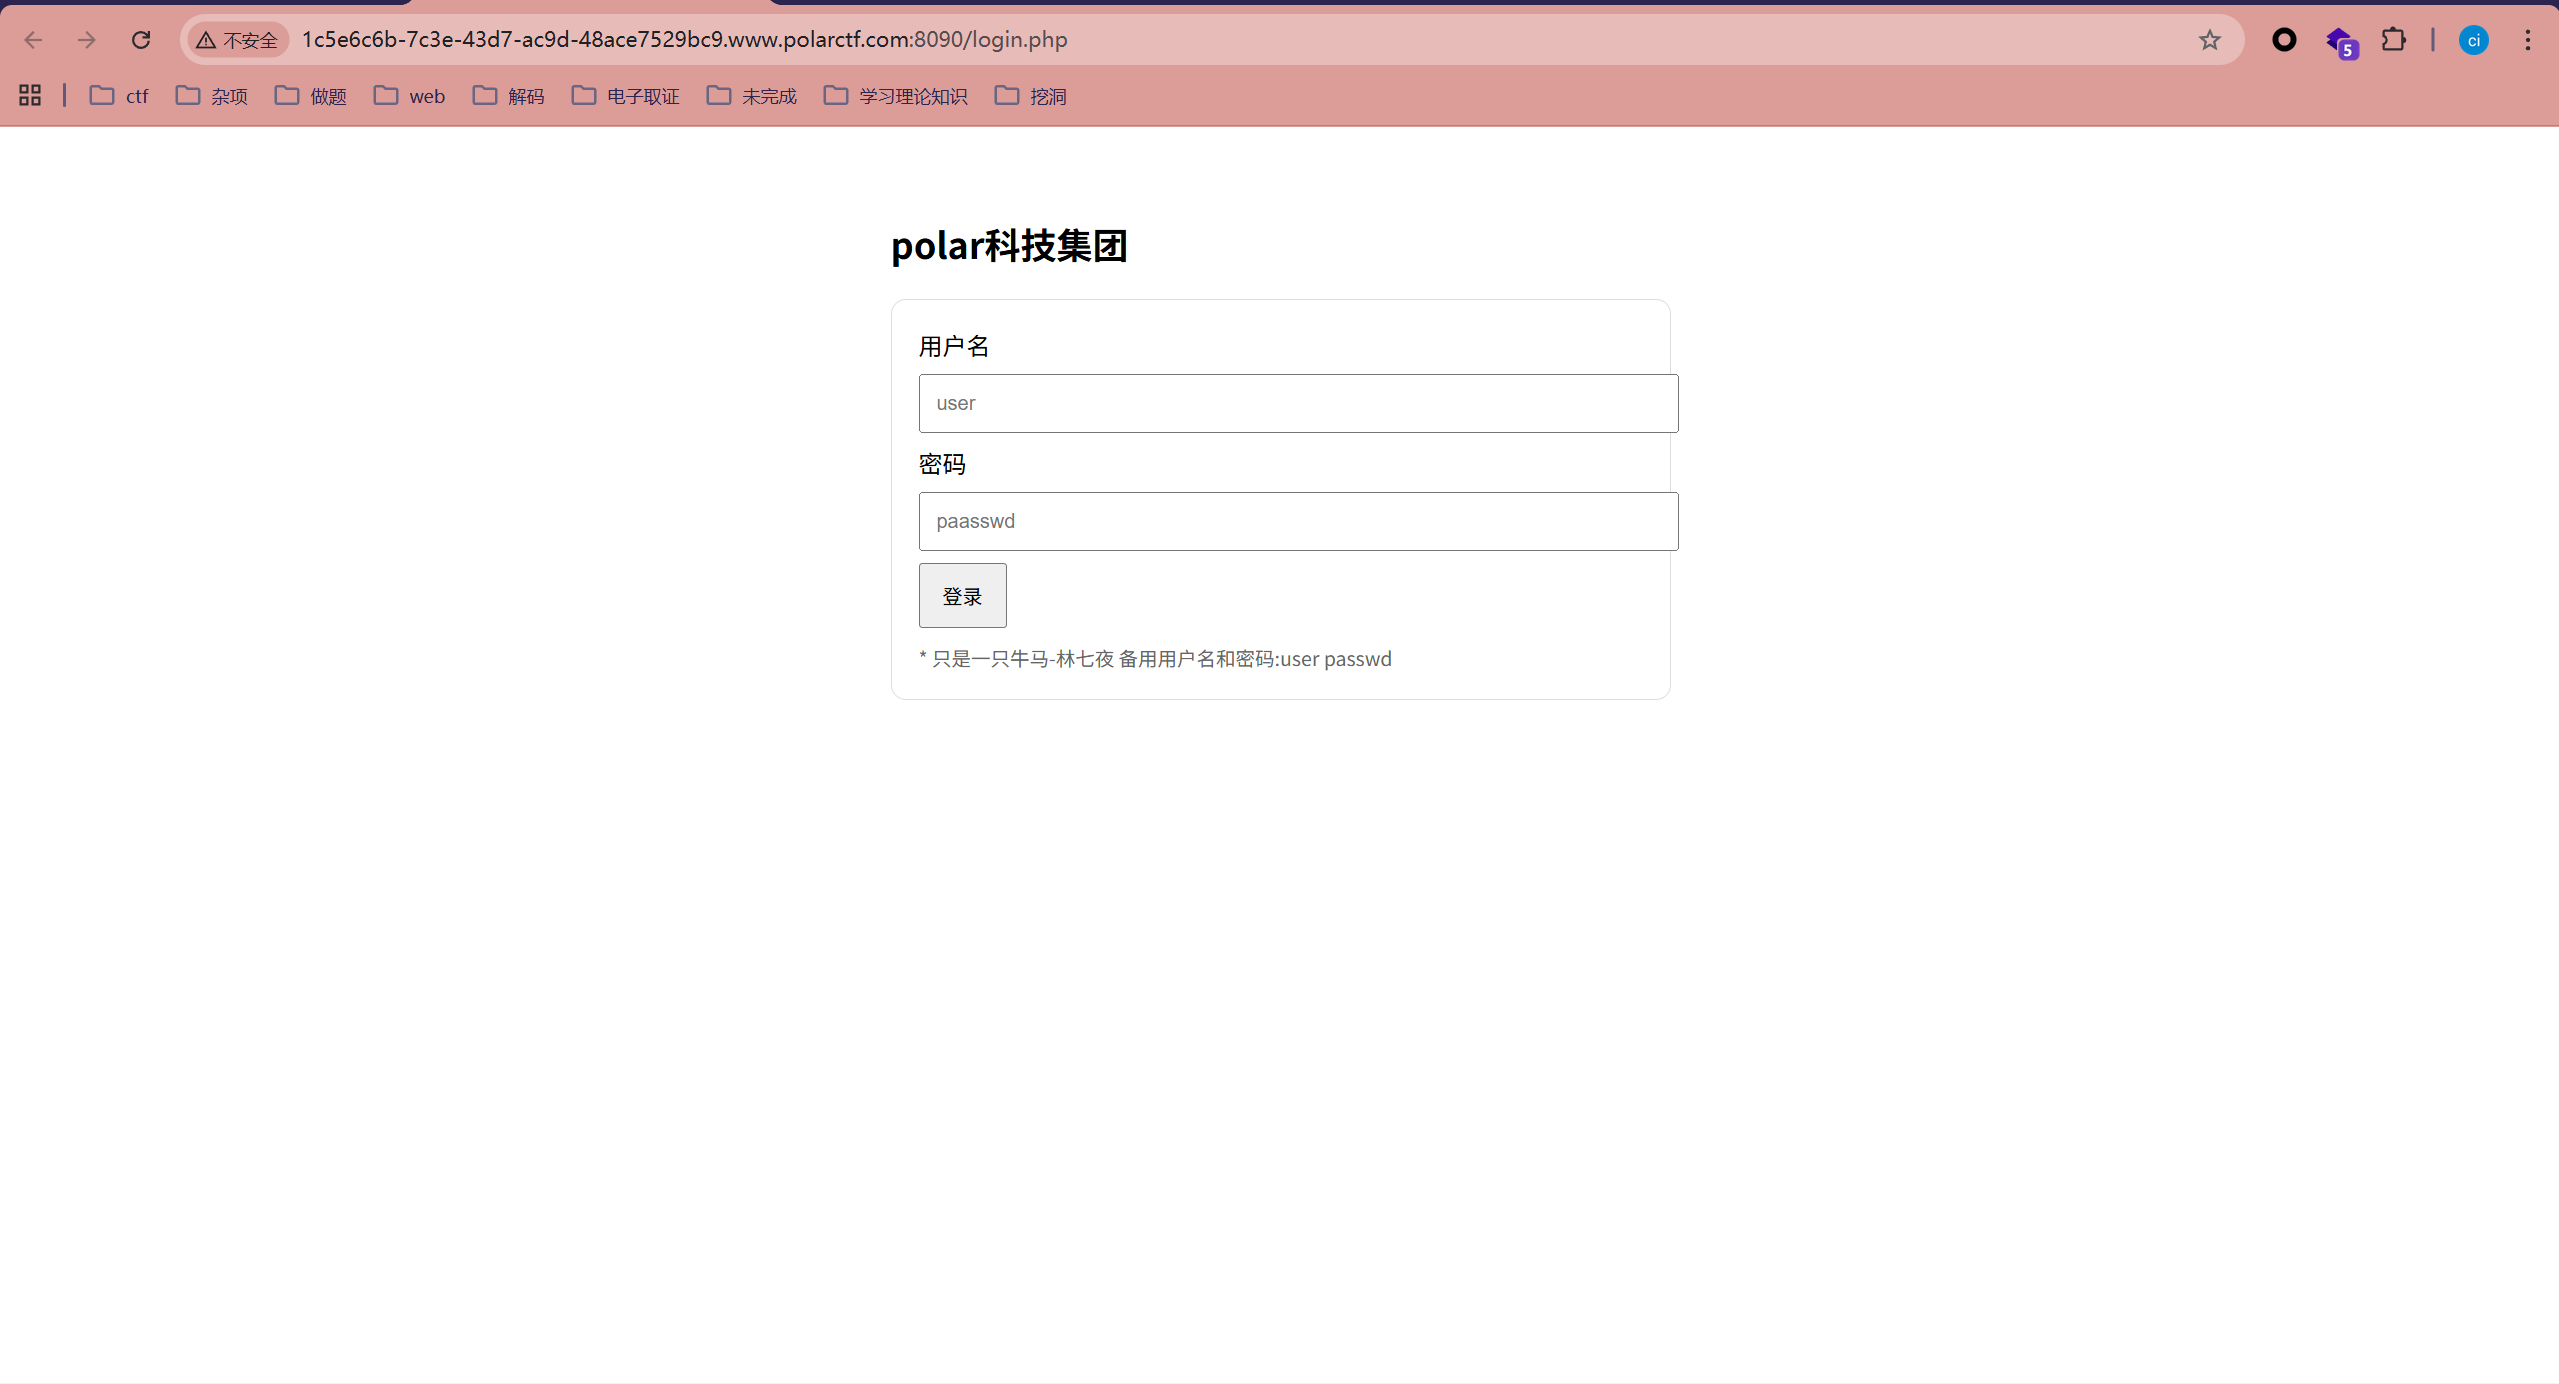
Task: Open the purple extension with badge 5
Action: [2340, 42]
